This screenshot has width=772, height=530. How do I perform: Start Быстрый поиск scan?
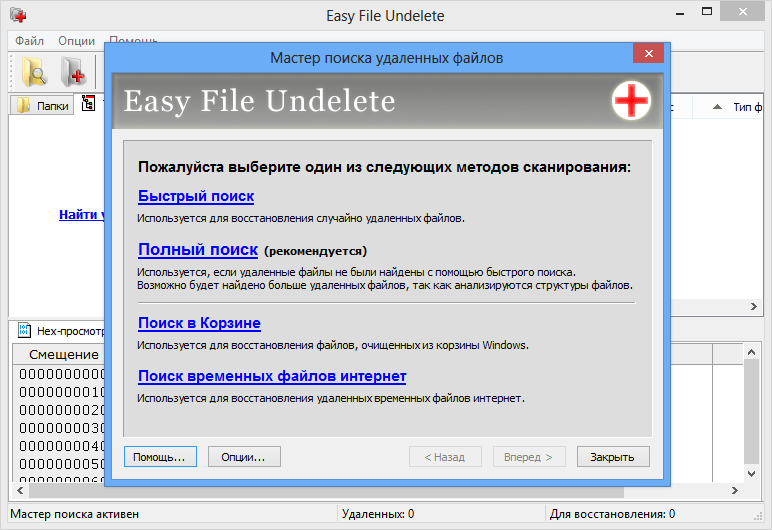coord(196,196)
